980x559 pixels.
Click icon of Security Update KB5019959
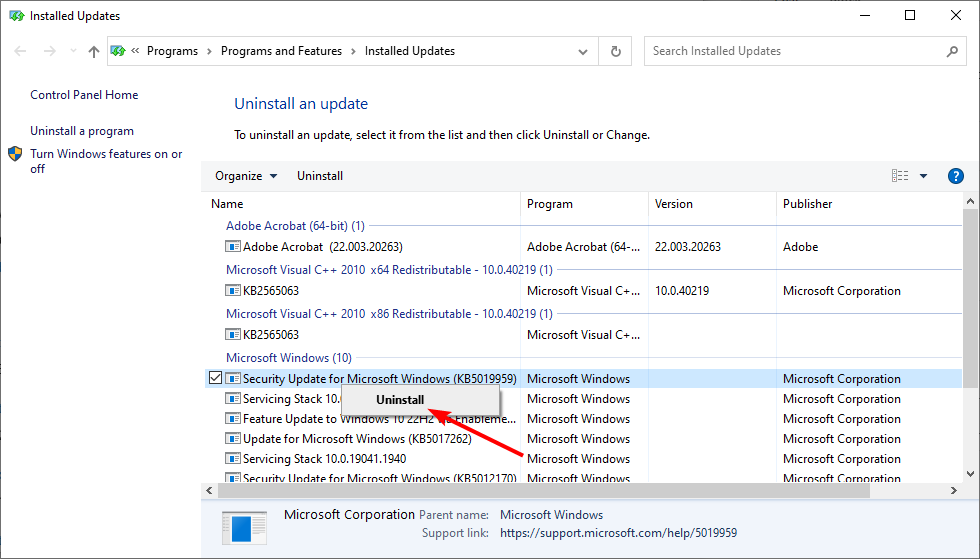pos(232,378)
